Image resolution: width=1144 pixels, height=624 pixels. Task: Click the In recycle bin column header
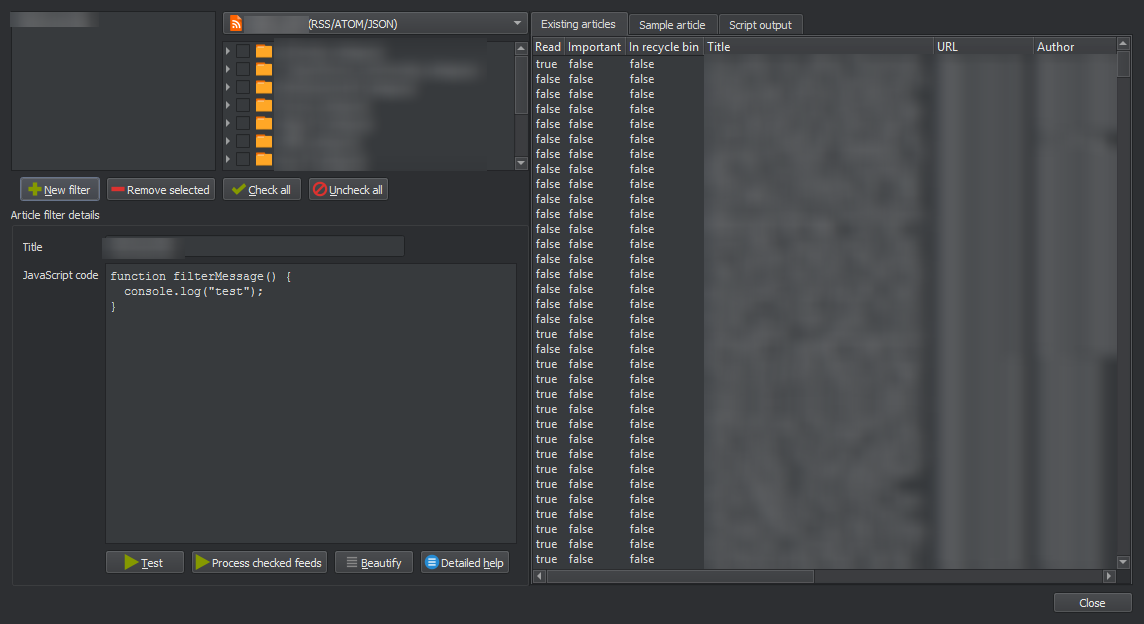(x=664, y=47)
